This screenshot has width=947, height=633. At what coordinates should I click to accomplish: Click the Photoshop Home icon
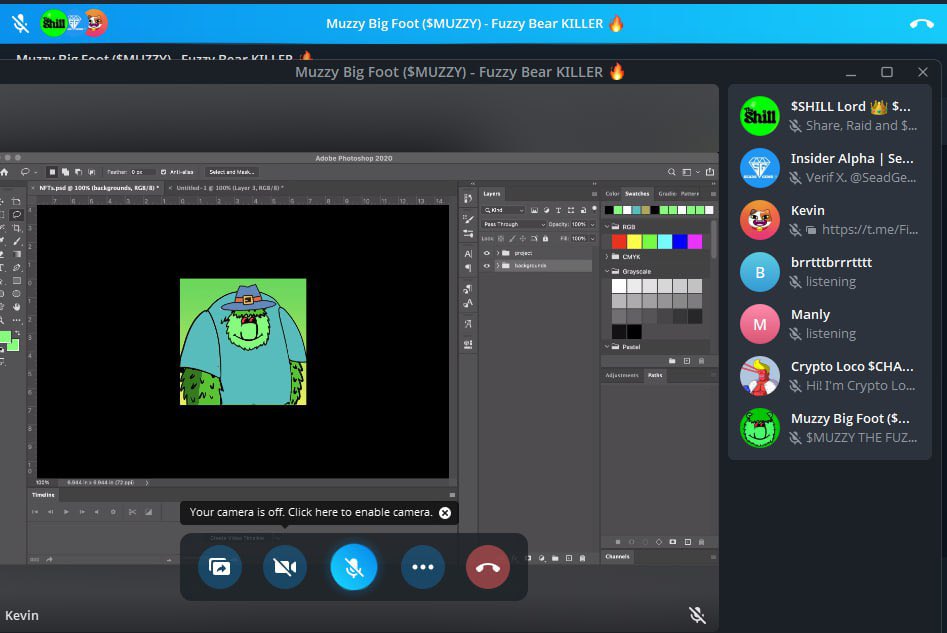(5, 172)
